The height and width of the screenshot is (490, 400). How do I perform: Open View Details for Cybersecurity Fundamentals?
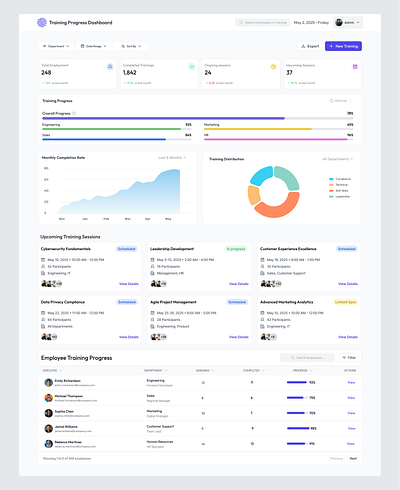pyautogui.click(x=129, y=284)
